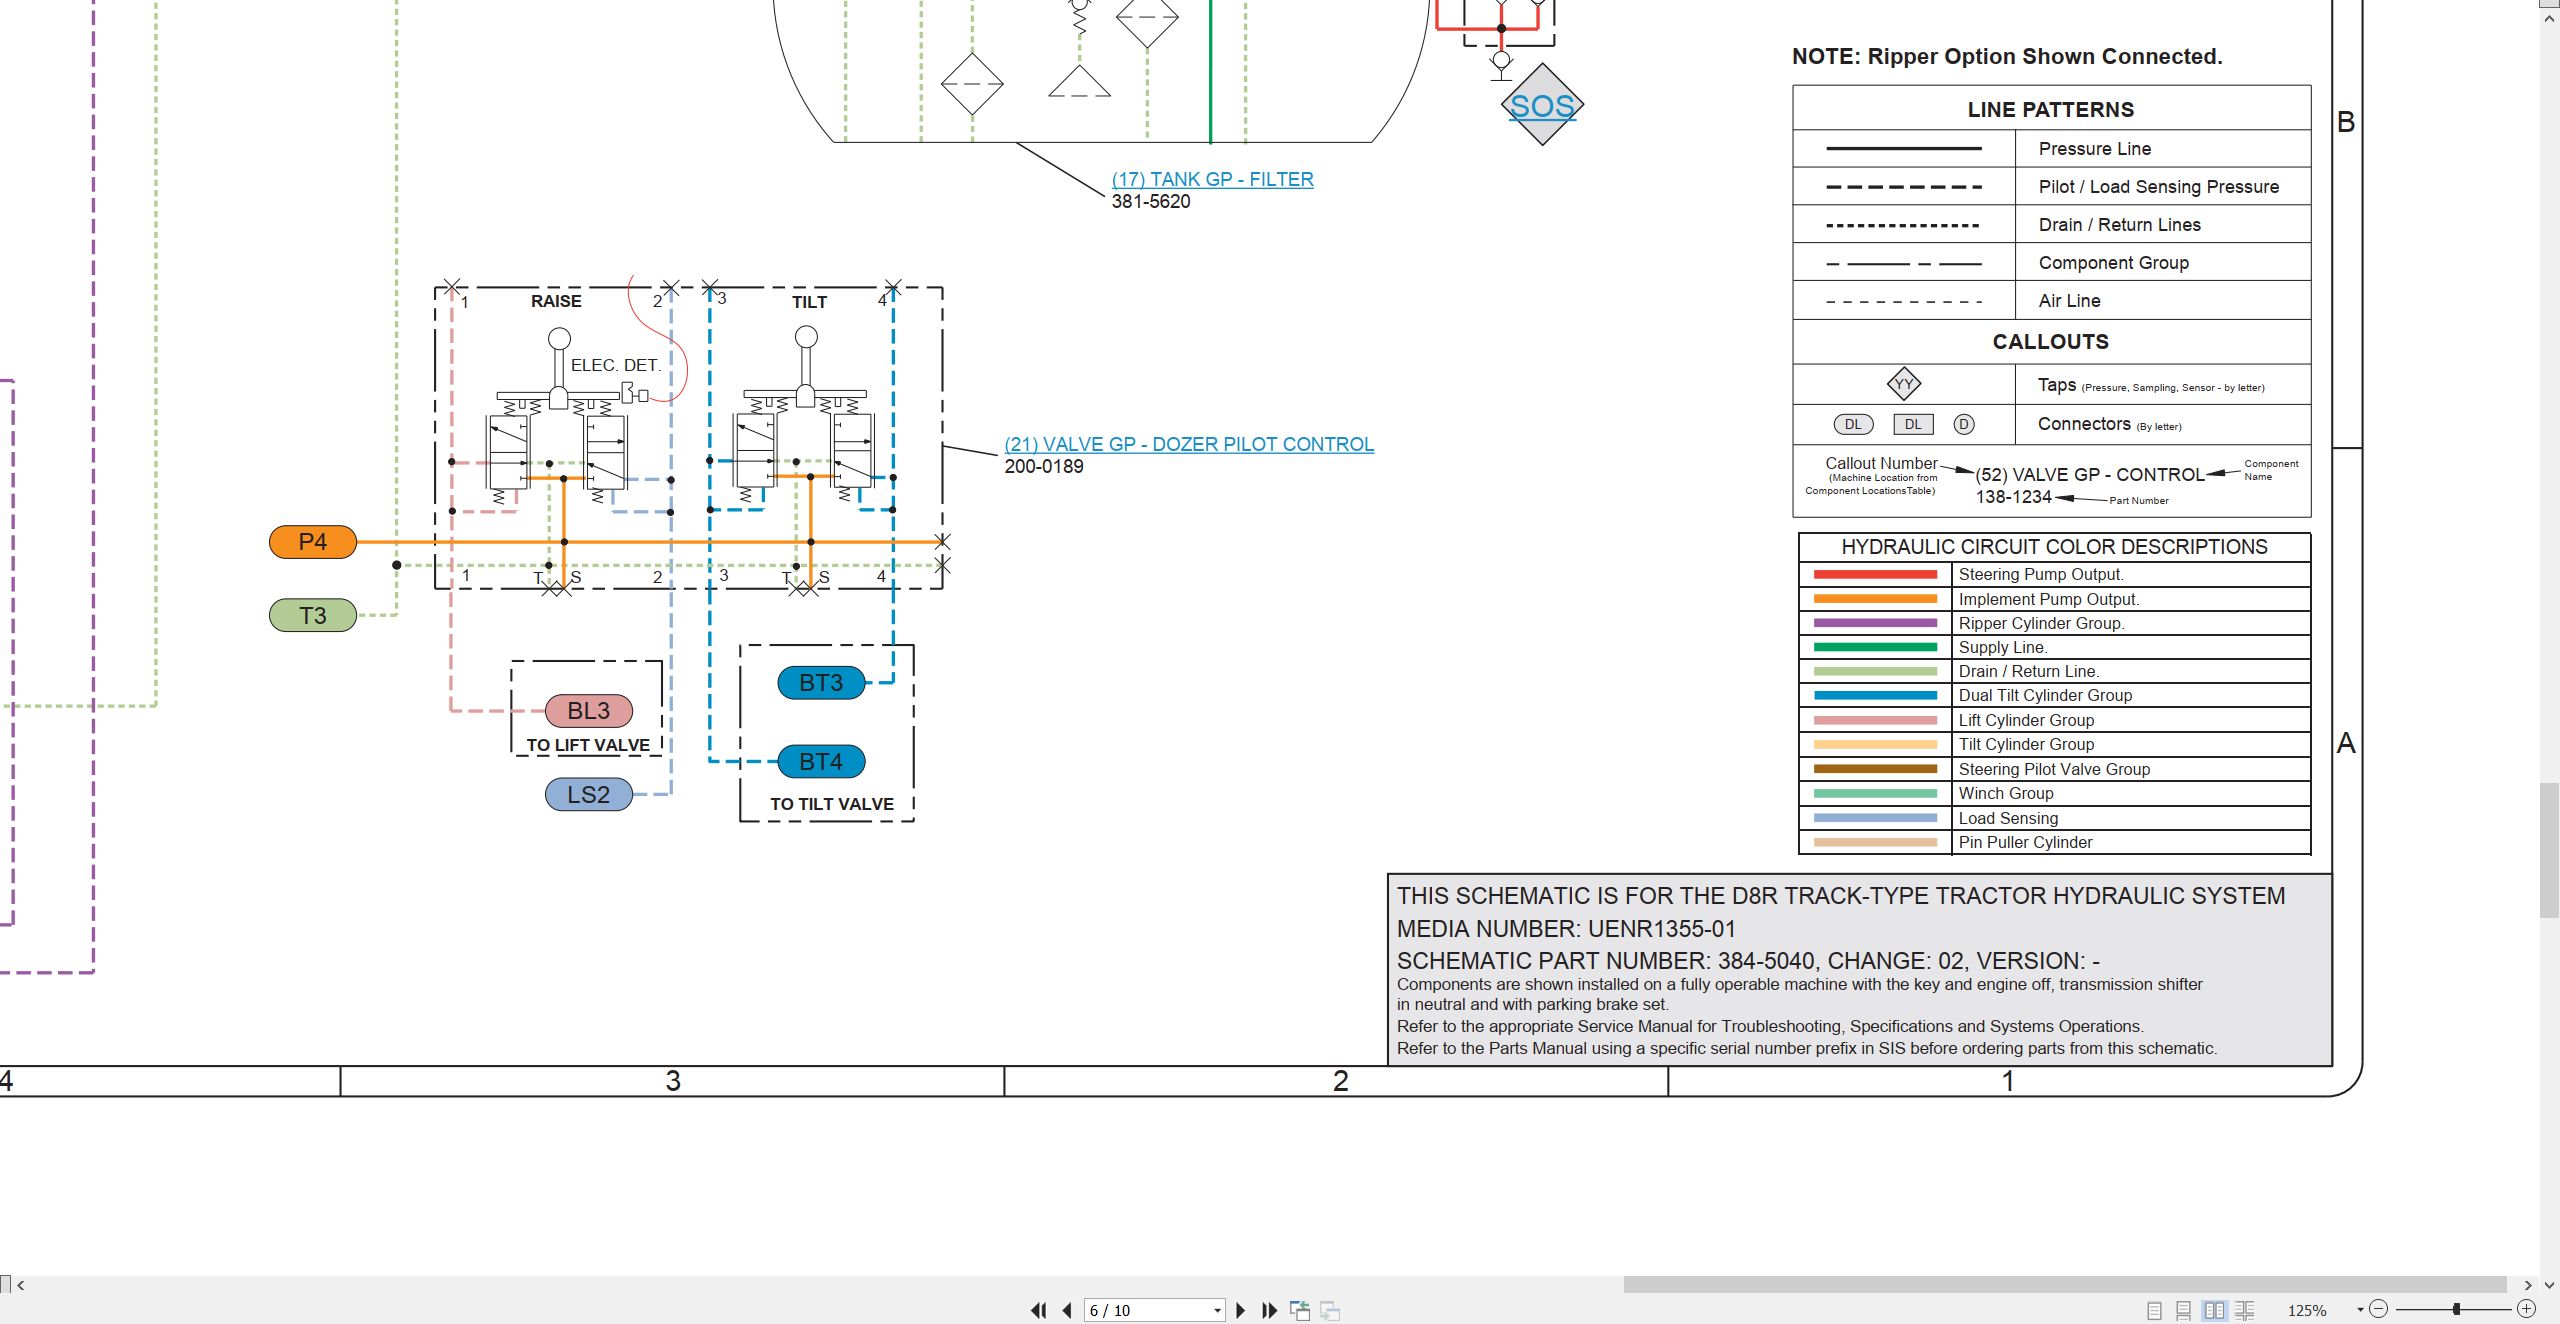
Task: Click the vertical scrollbar thumb
Action: (2549, 850)
